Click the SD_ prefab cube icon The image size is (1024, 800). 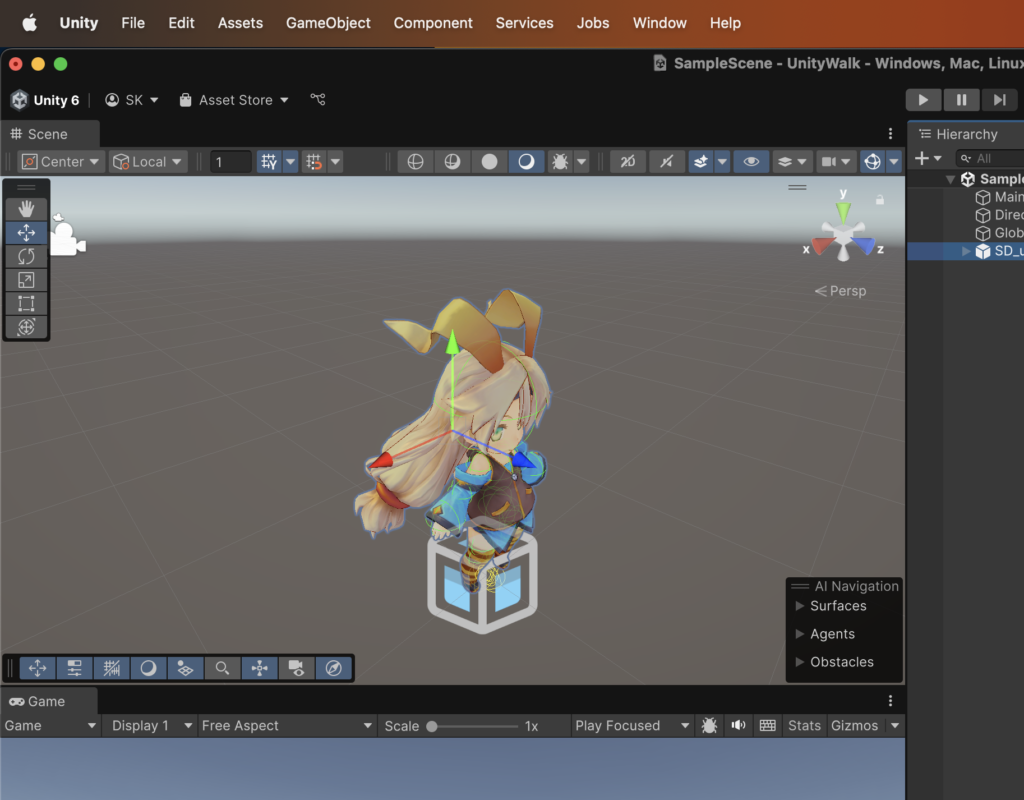pyautogui.click(x=983, y=251)
